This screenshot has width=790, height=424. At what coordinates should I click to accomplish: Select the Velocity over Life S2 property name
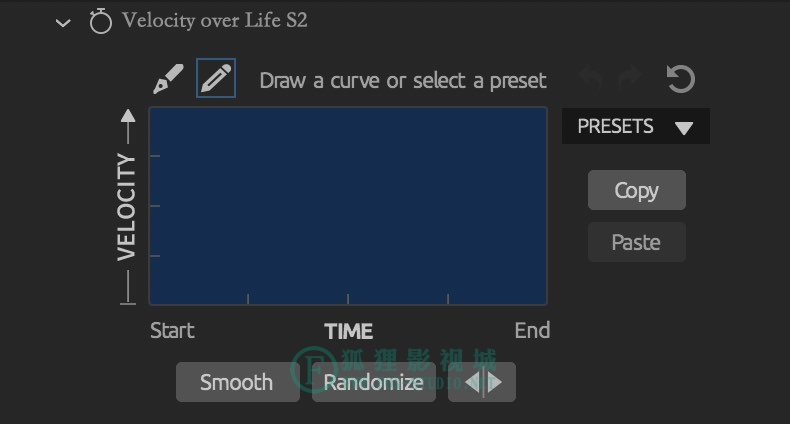[215, 21]
